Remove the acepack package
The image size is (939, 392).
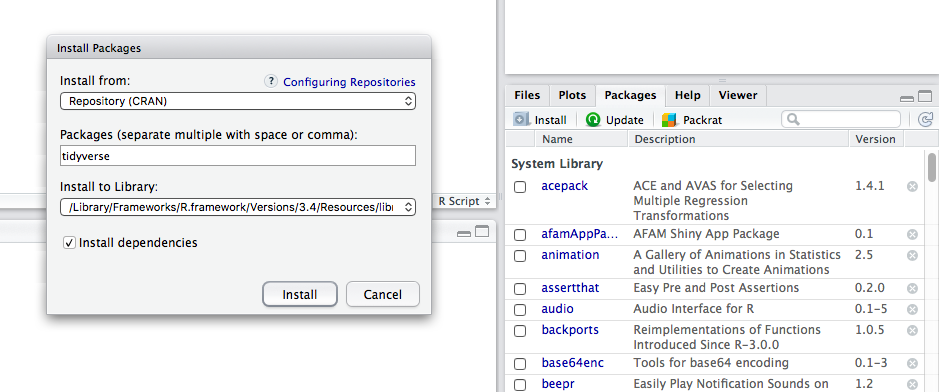913,187
